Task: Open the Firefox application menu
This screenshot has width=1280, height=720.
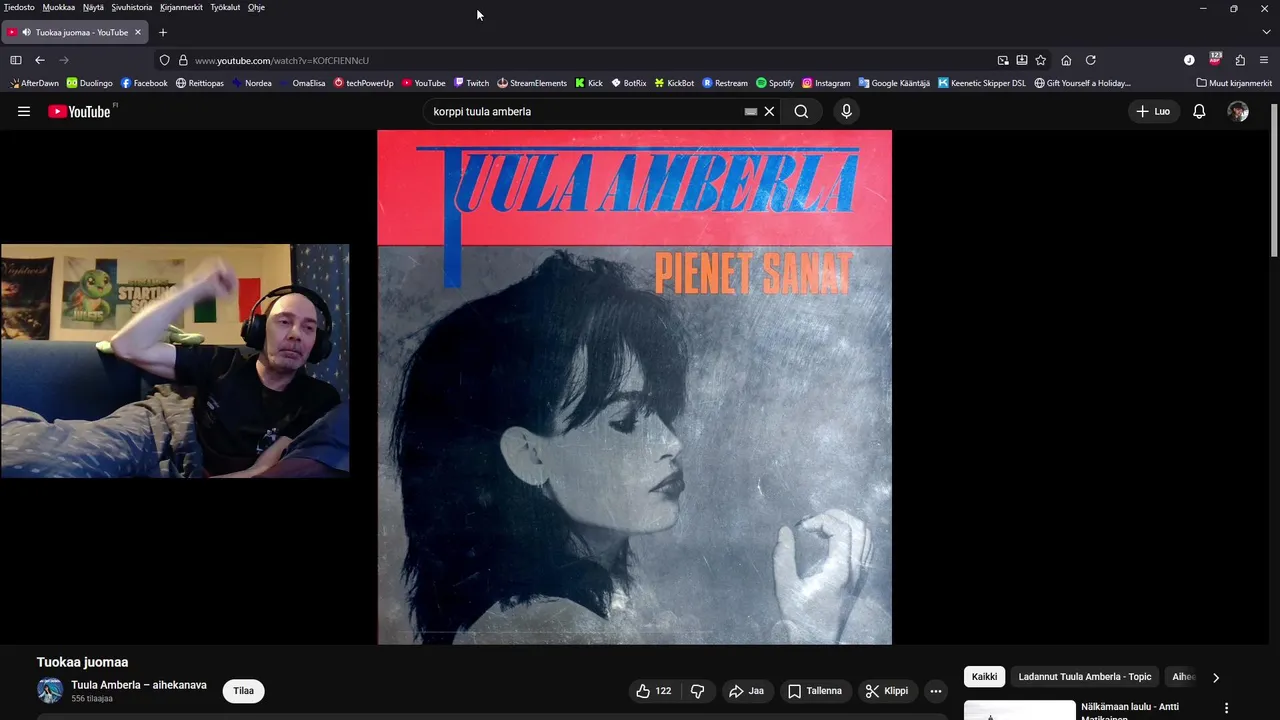Action: pos(1264,60)
